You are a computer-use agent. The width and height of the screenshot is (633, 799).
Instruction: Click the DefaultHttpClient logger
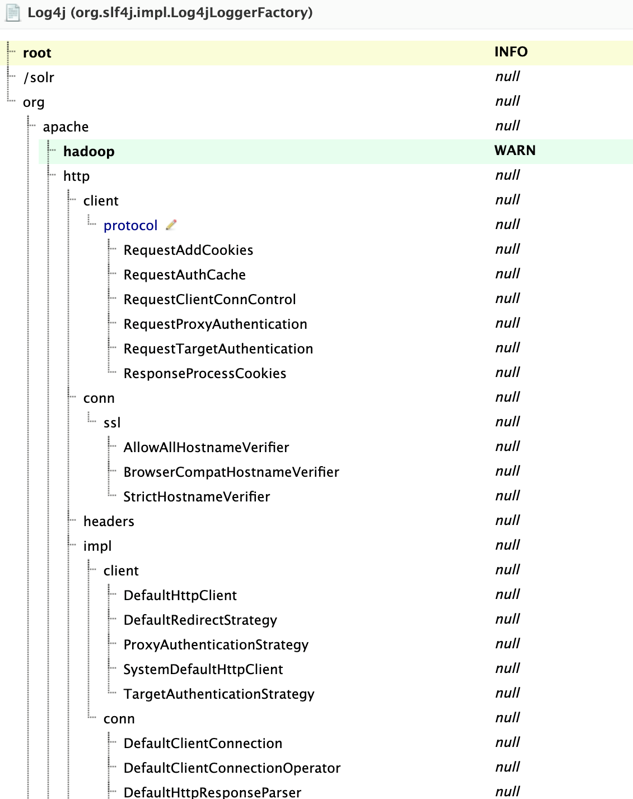tap(180, 595)
